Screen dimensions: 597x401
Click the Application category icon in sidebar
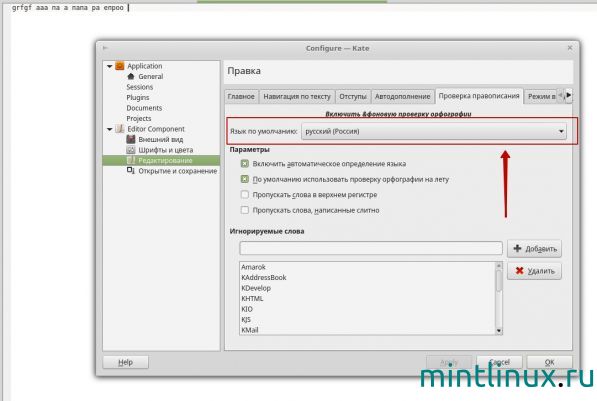[x=120, y=66]
